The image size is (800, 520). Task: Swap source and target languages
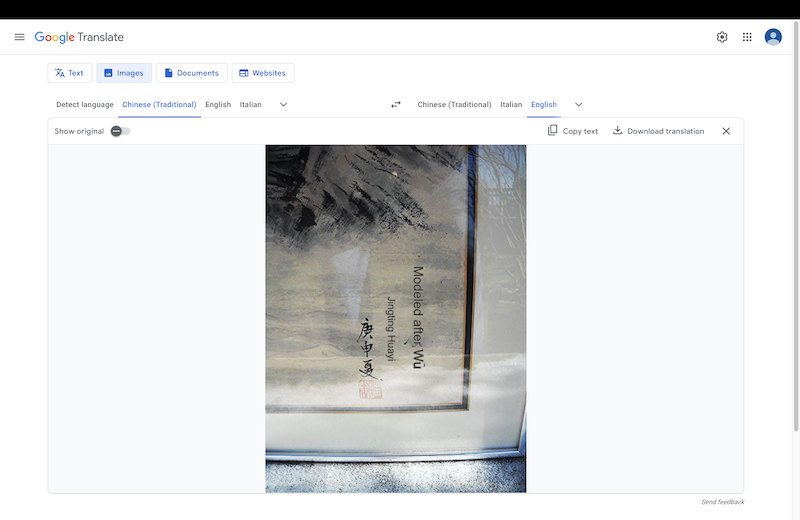pos(396,105)
